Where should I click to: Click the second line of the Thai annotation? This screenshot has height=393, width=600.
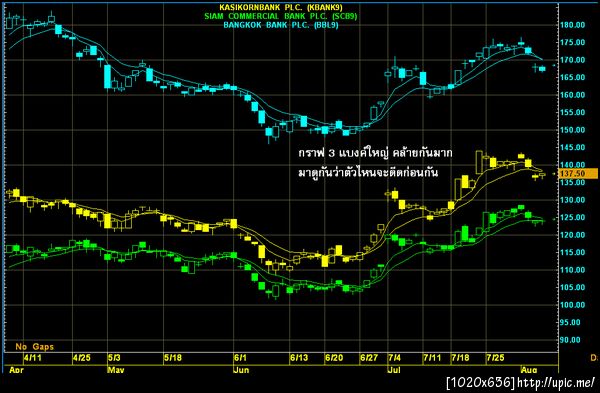click(368, 172)
